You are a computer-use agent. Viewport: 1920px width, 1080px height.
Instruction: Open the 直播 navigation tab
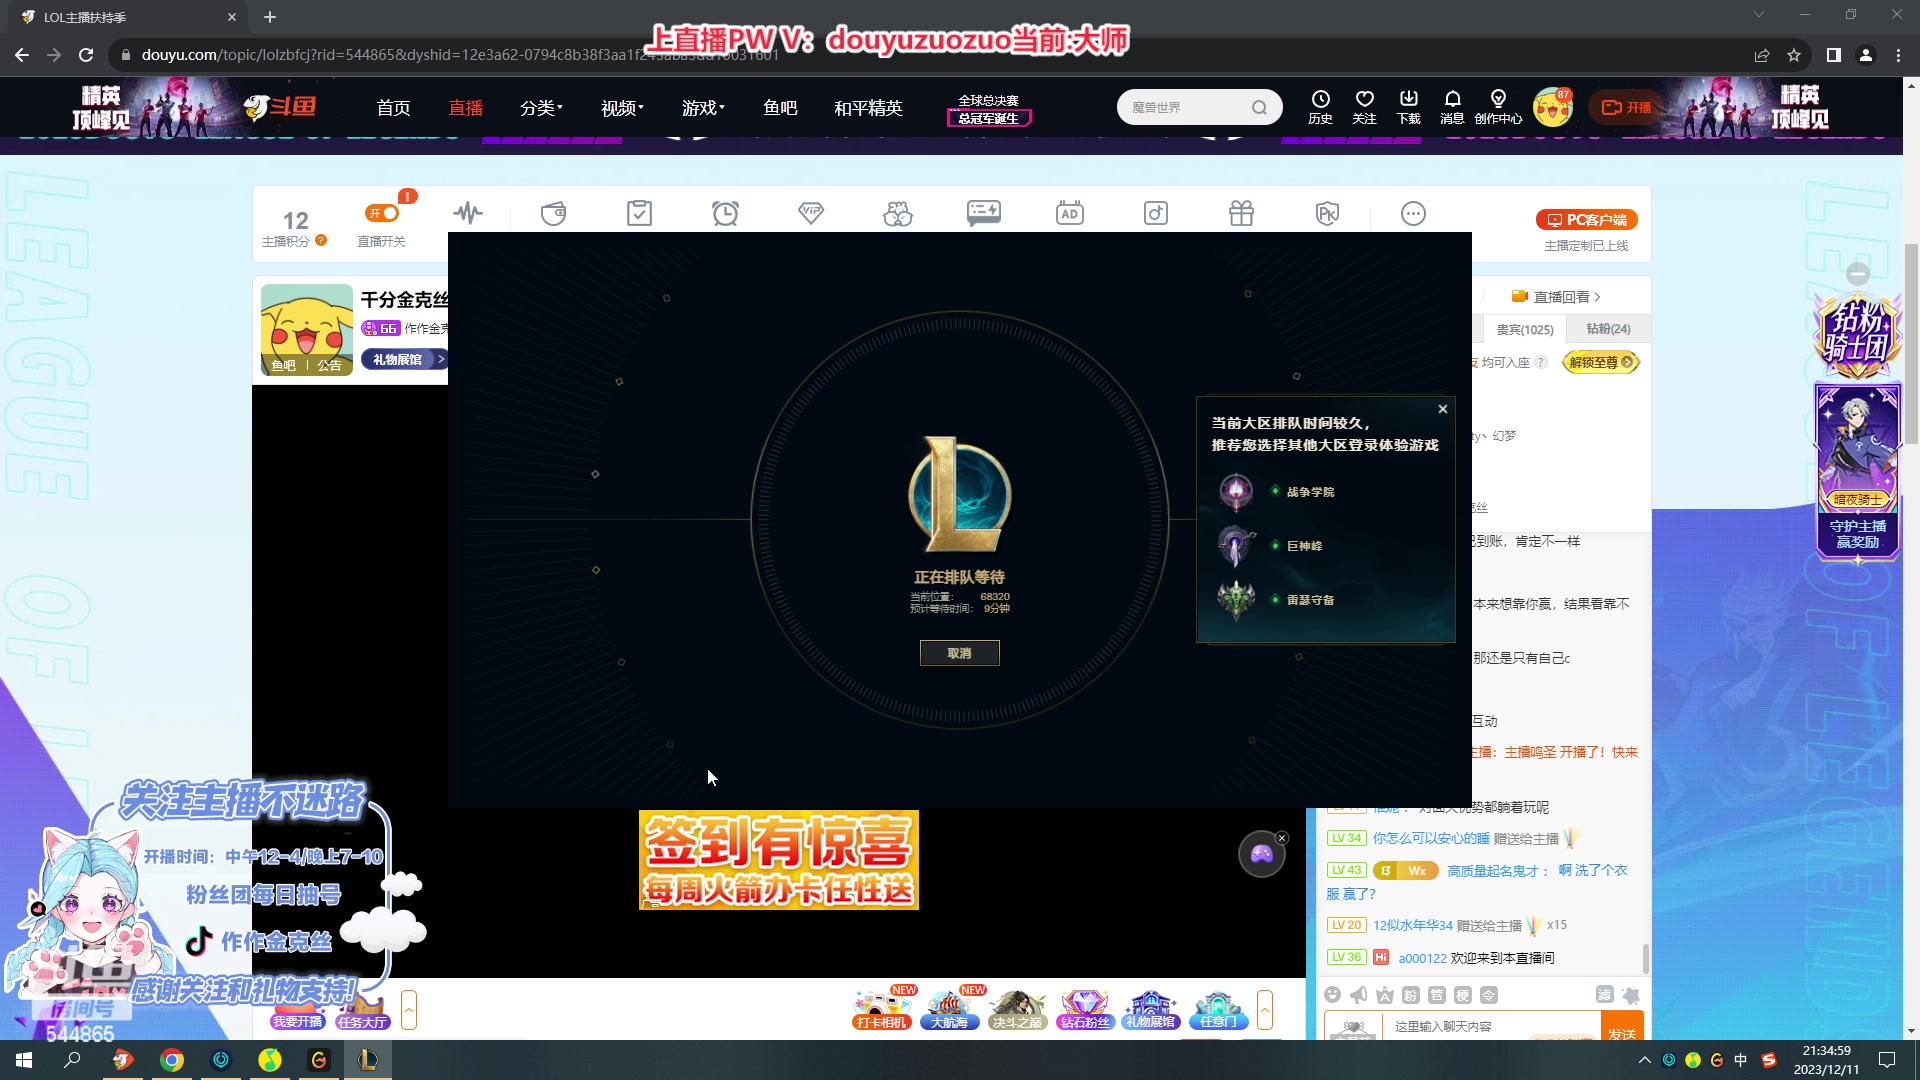click(x=466, y=108)
